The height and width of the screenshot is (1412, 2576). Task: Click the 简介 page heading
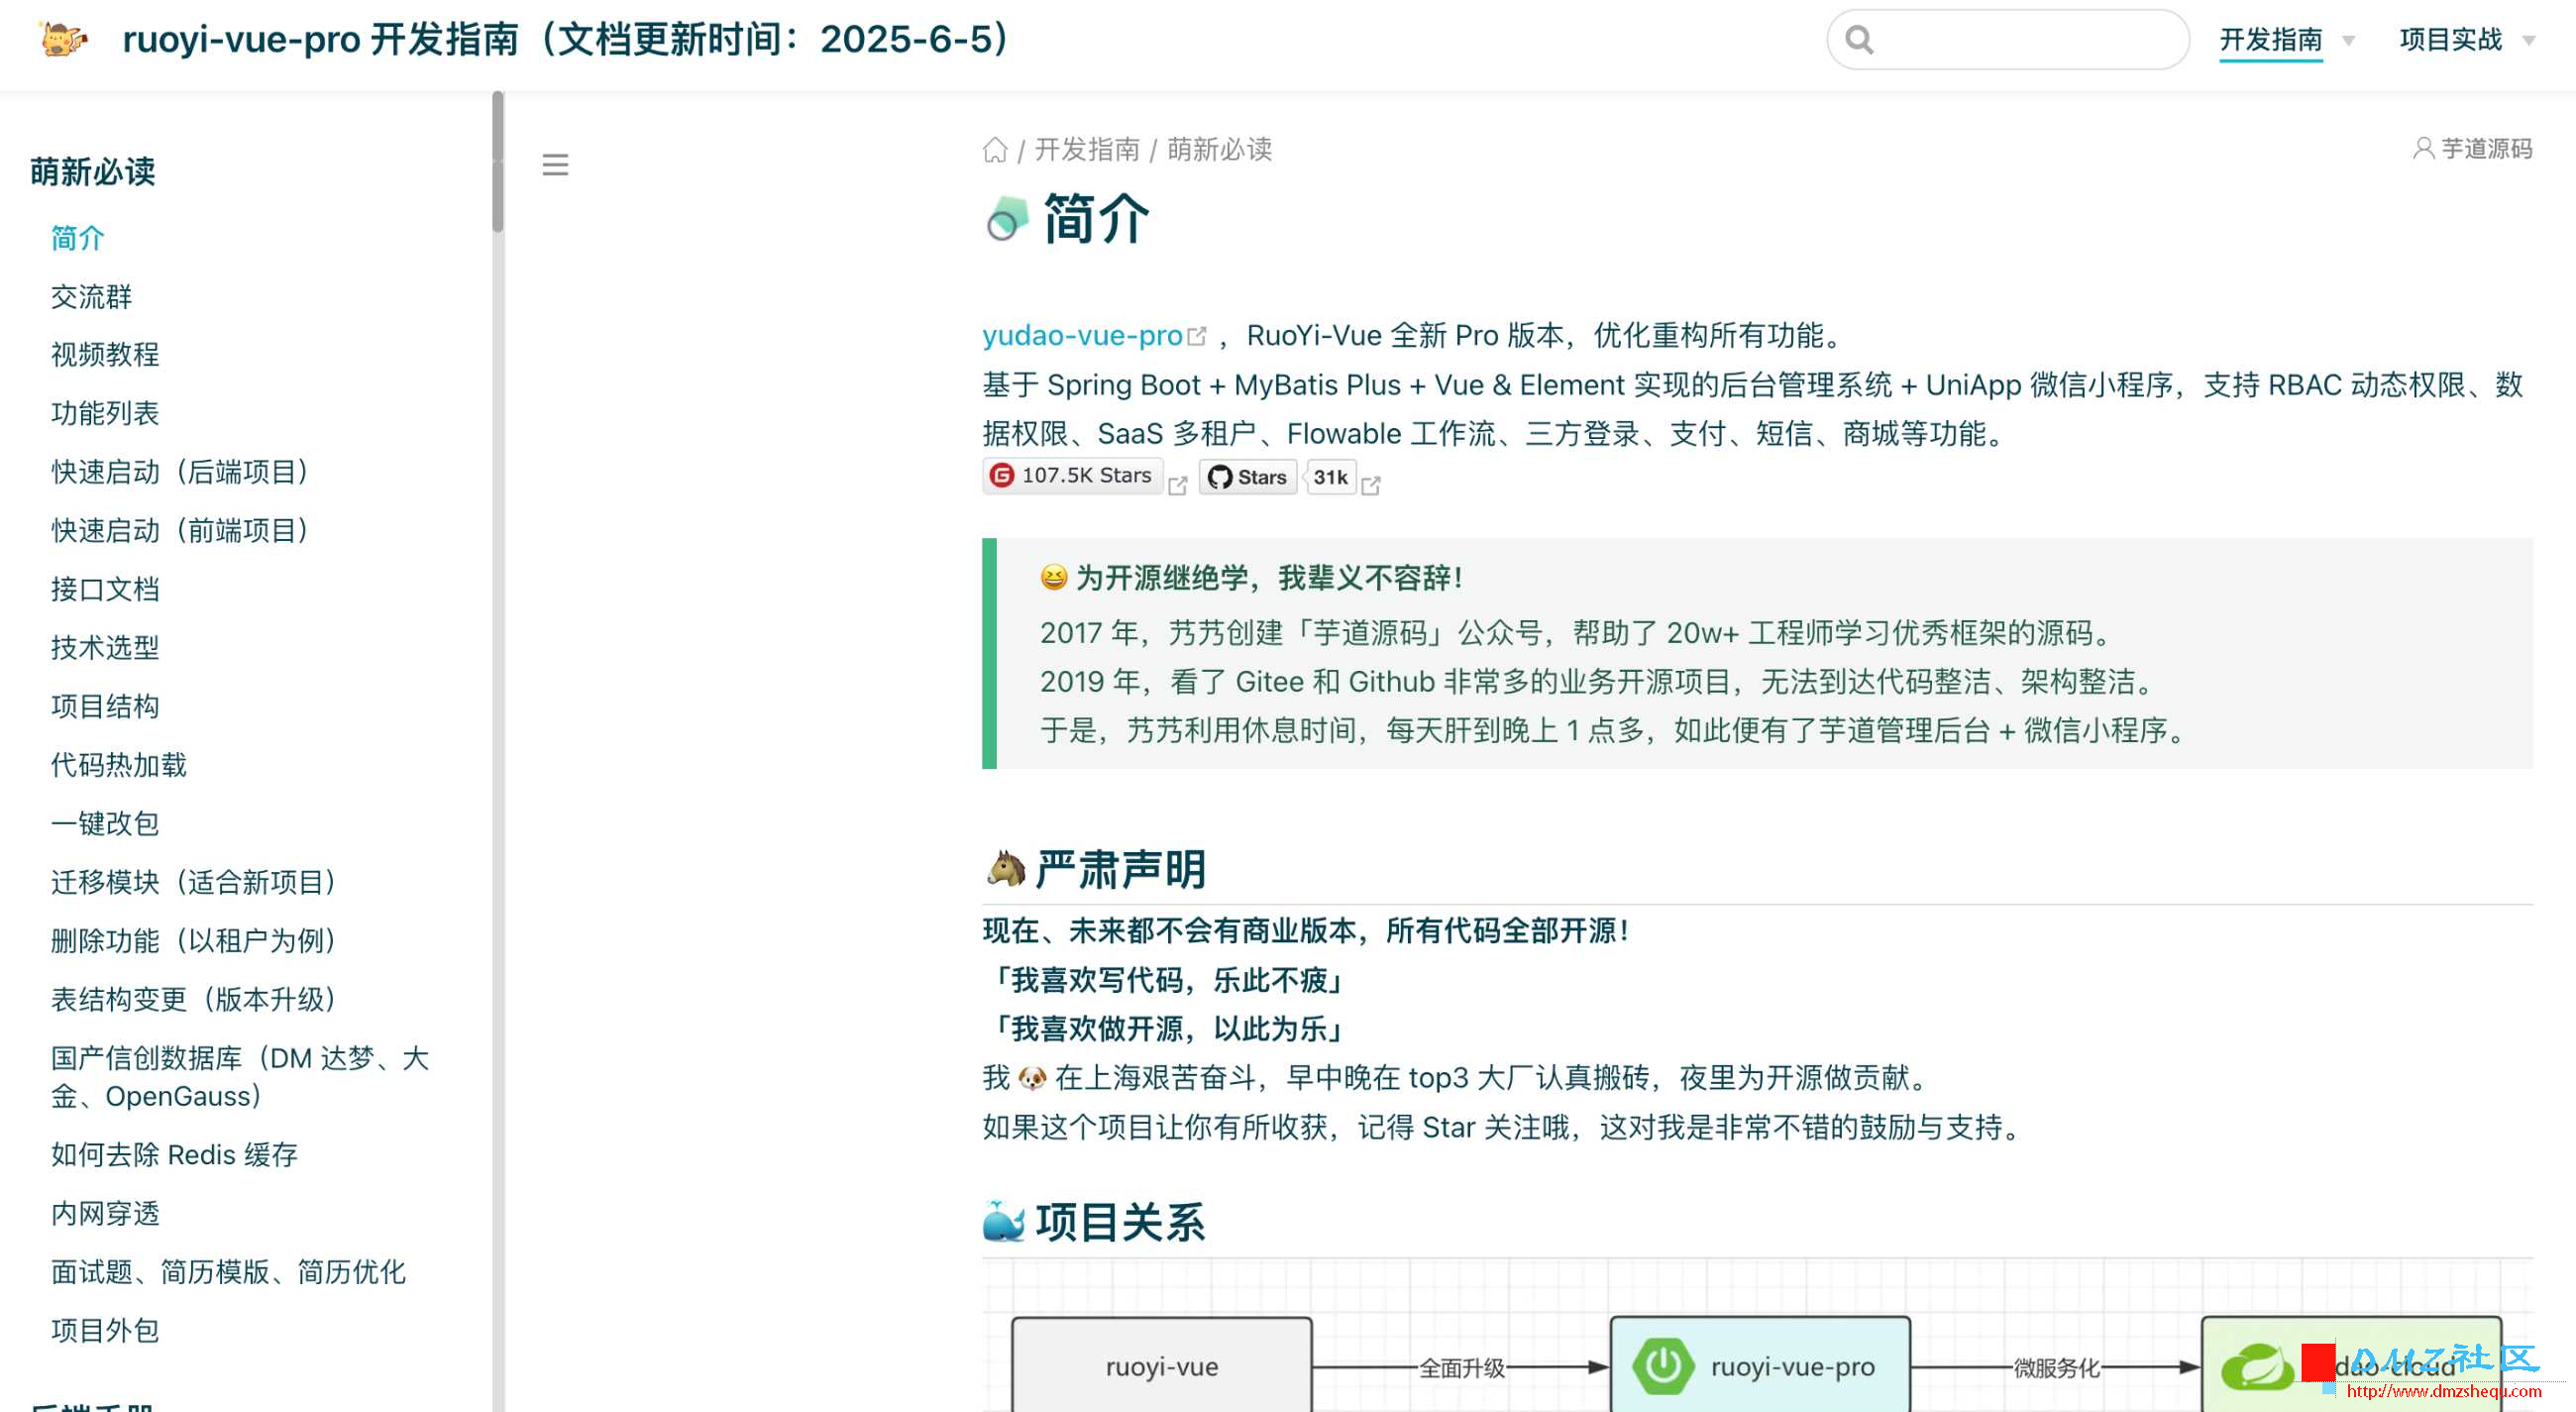pos(1096,219)
